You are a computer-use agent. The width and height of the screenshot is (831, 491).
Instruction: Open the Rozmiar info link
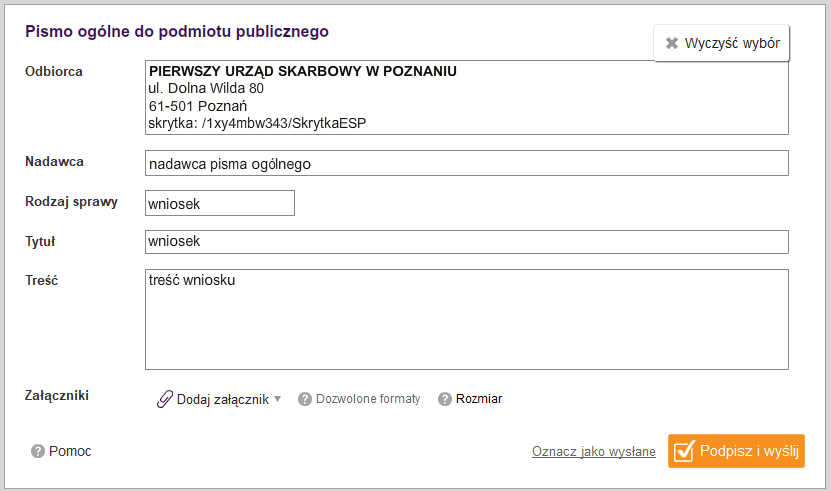[479, 399]
